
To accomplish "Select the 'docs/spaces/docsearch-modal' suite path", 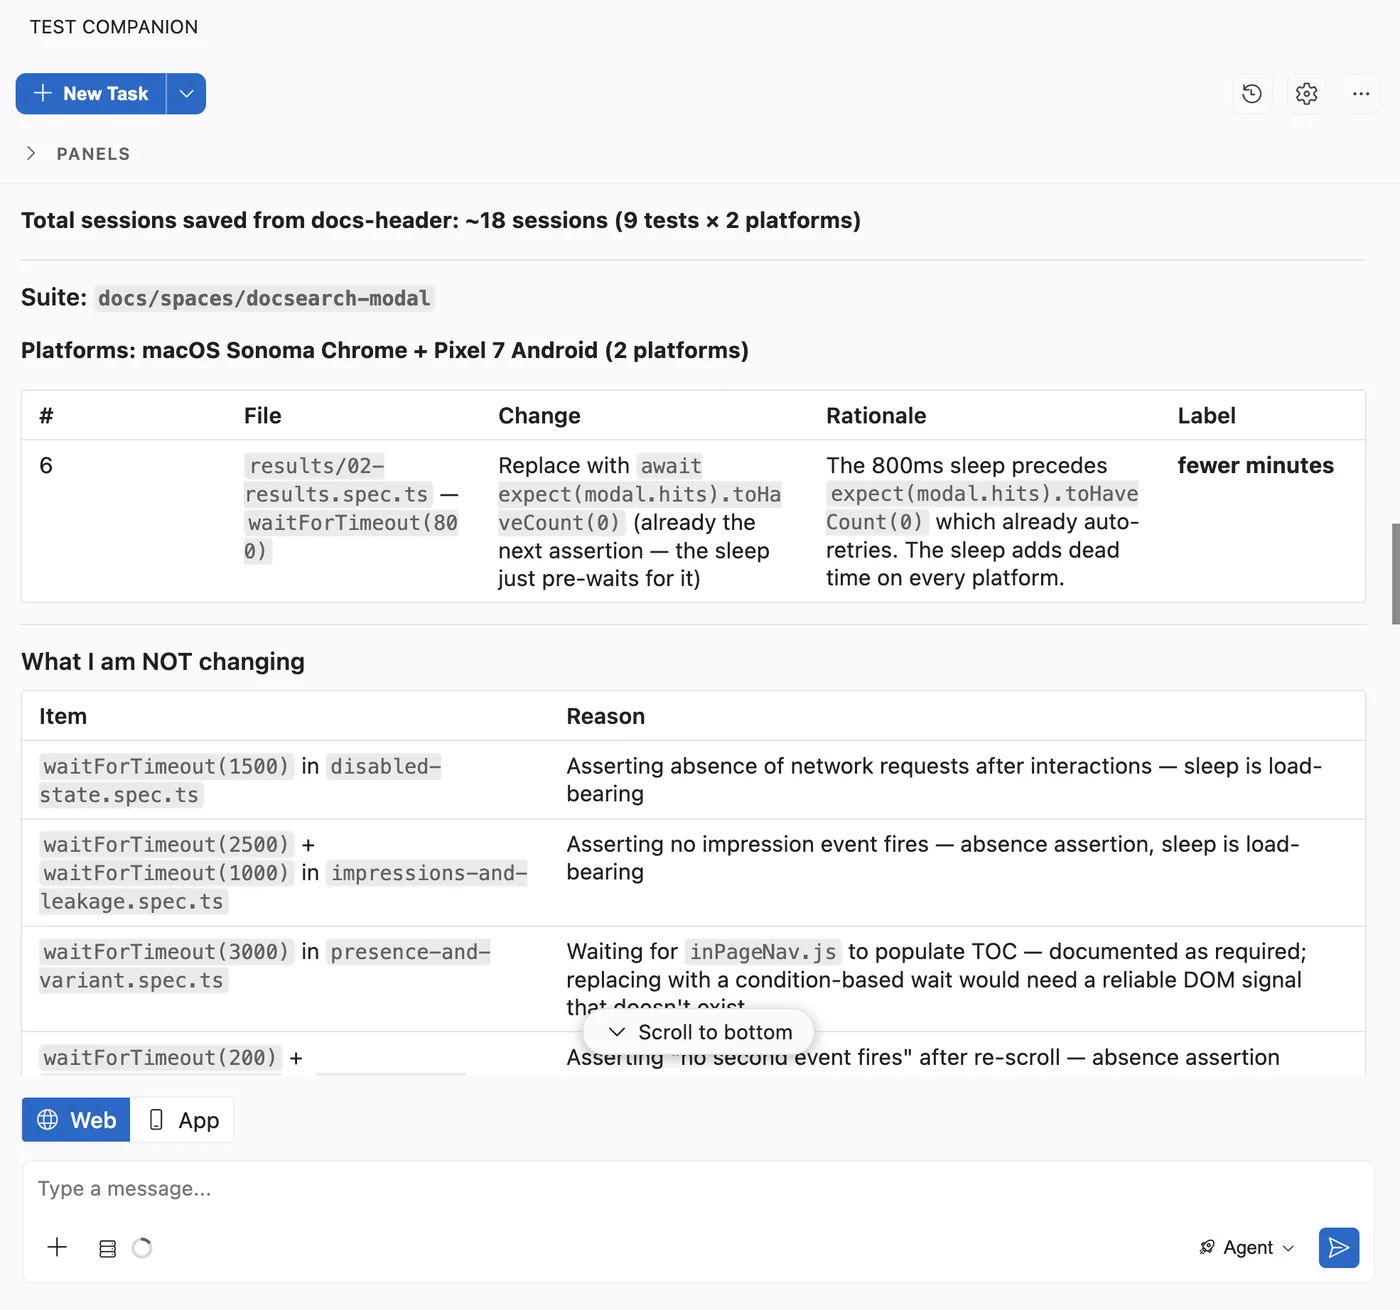I will (264, 298).
